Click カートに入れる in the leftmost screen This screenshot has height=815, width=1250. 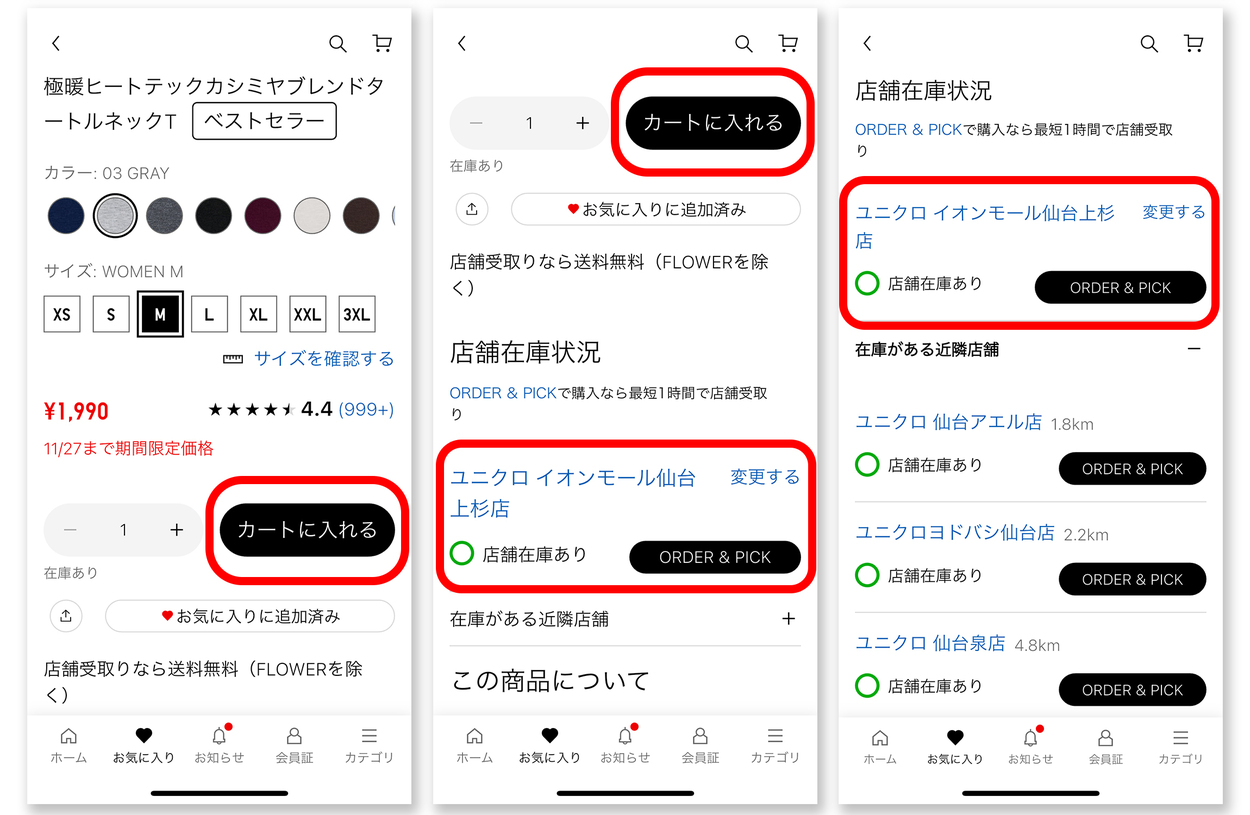pyautogui.click(x=307, y=530)
